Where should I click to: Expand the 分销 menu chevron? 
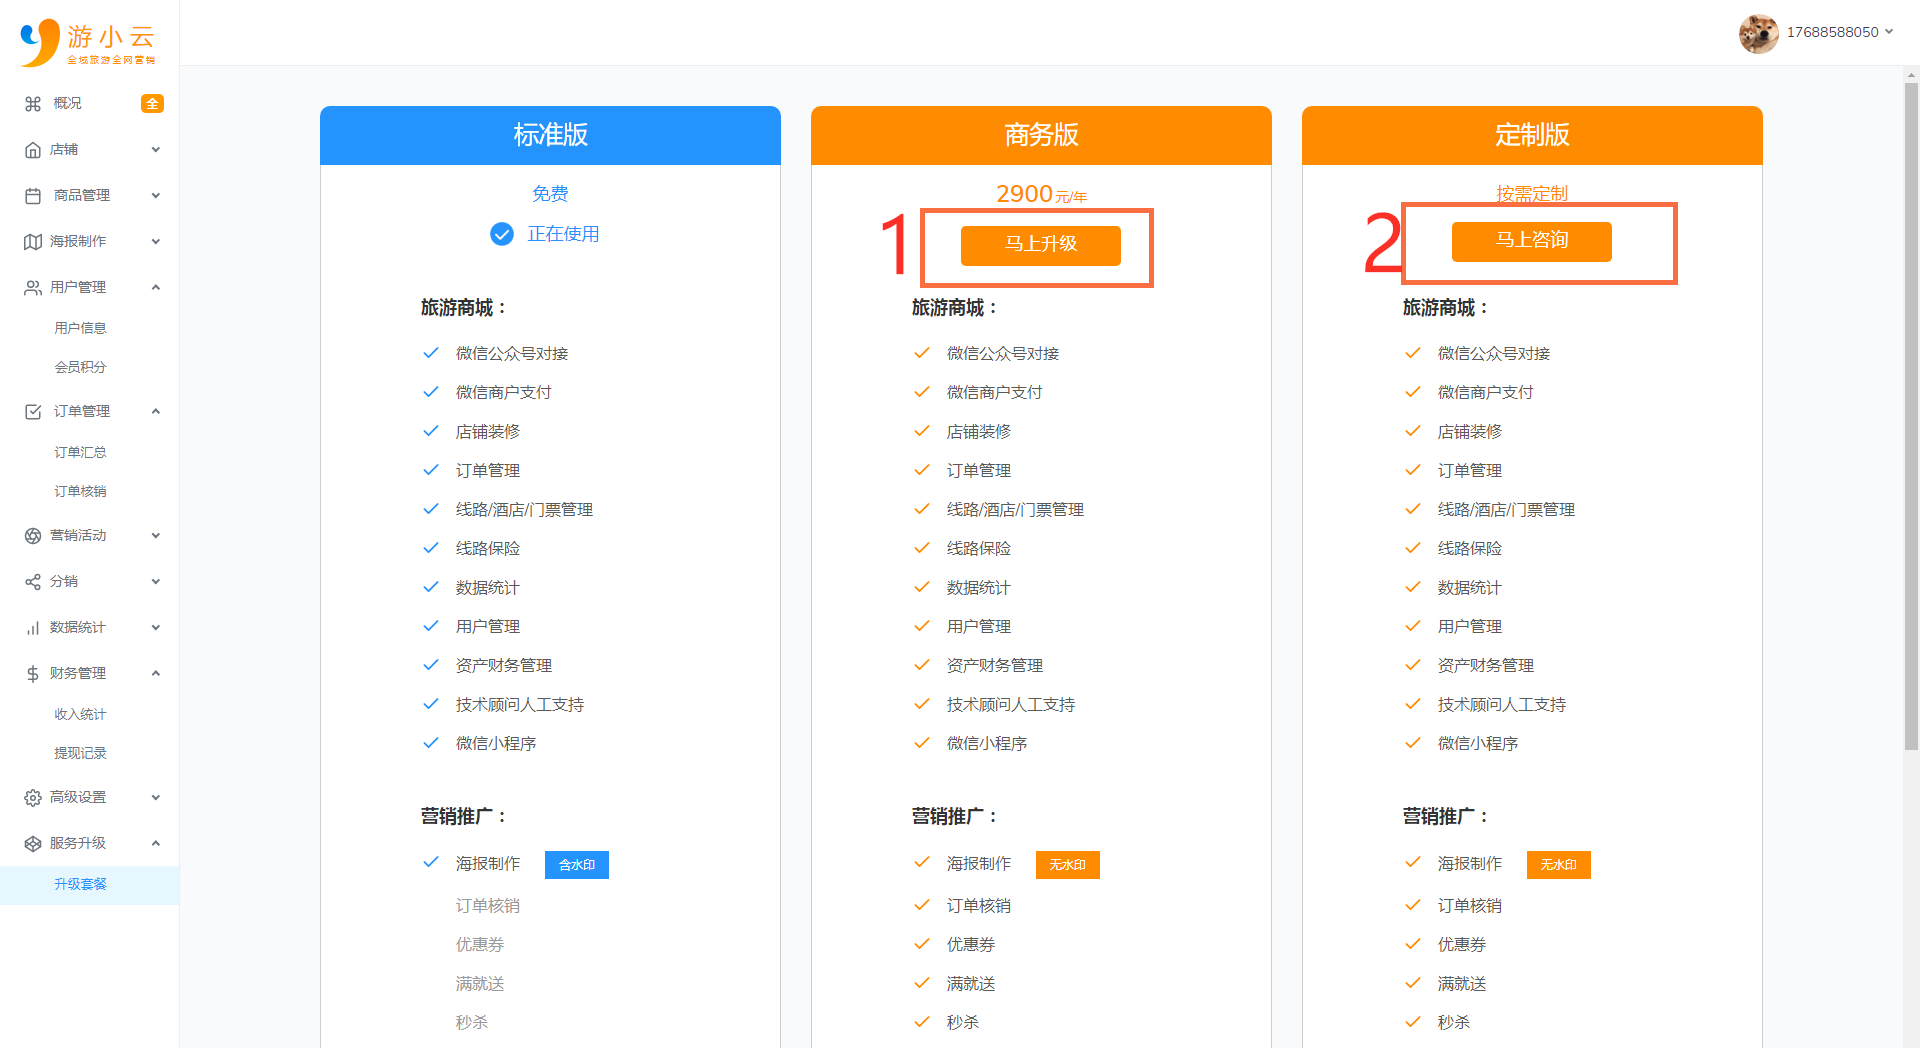tap(156, 582)
